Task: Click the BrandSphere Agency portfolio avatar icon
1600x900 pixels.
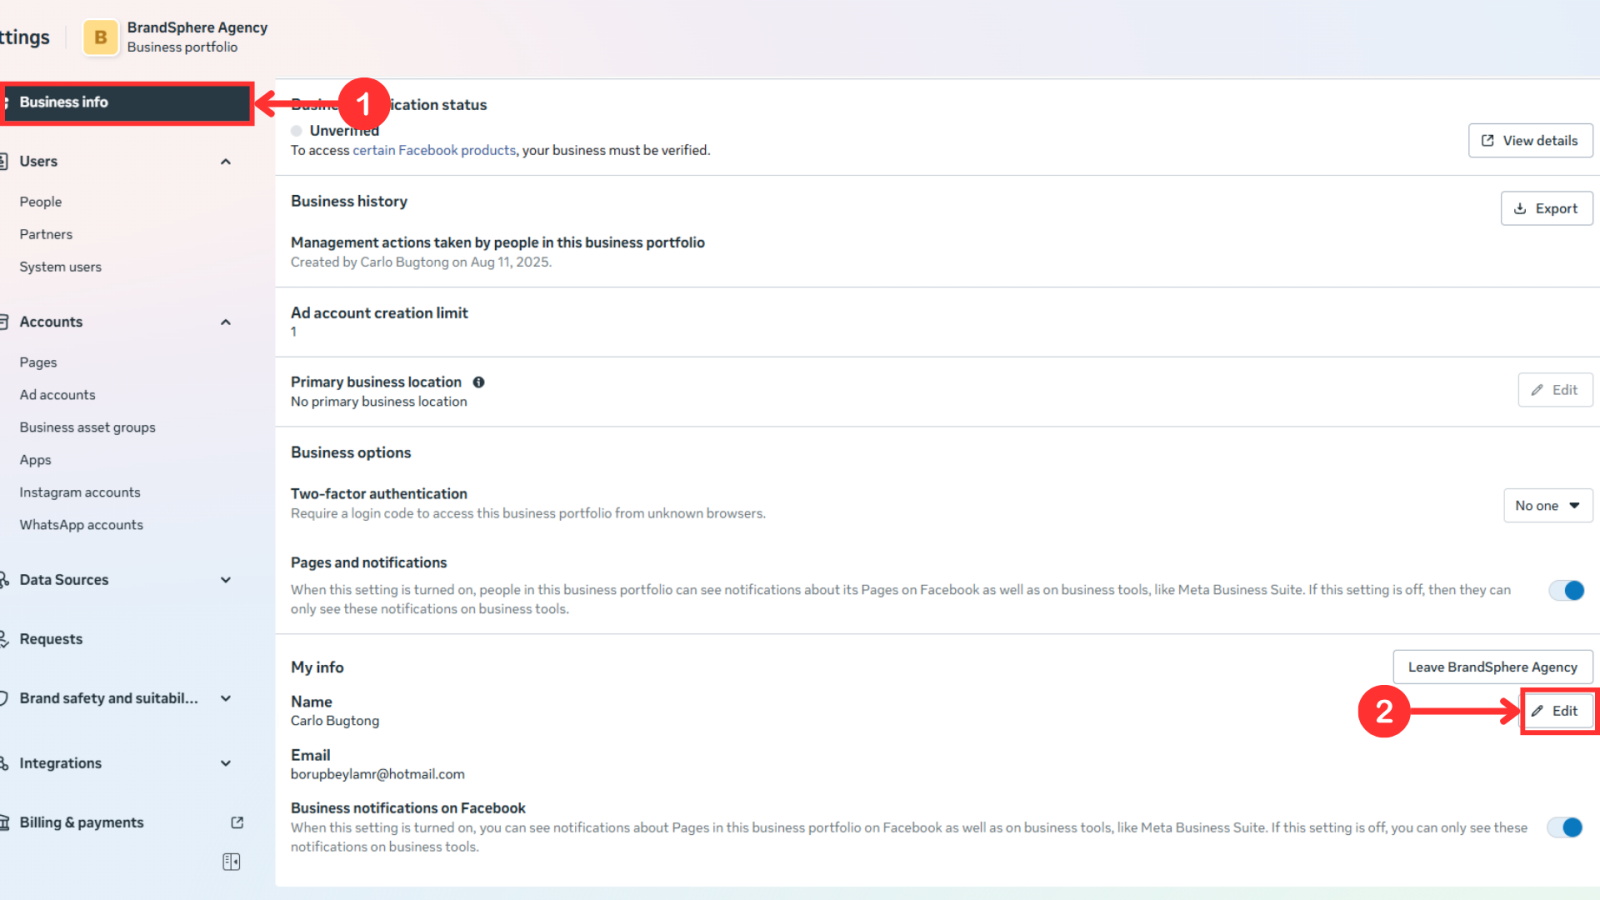Action: point(100,37)
